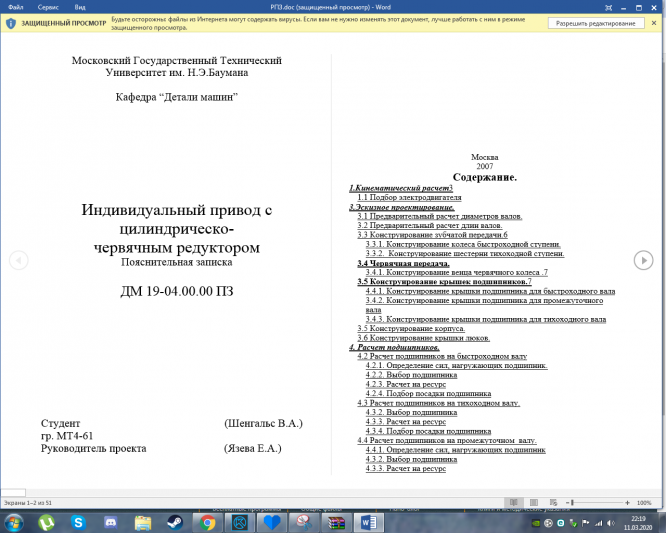Open the blue heart app in taskbar
The width and height of the screenshot is (666, 533).
coord(272,522)
